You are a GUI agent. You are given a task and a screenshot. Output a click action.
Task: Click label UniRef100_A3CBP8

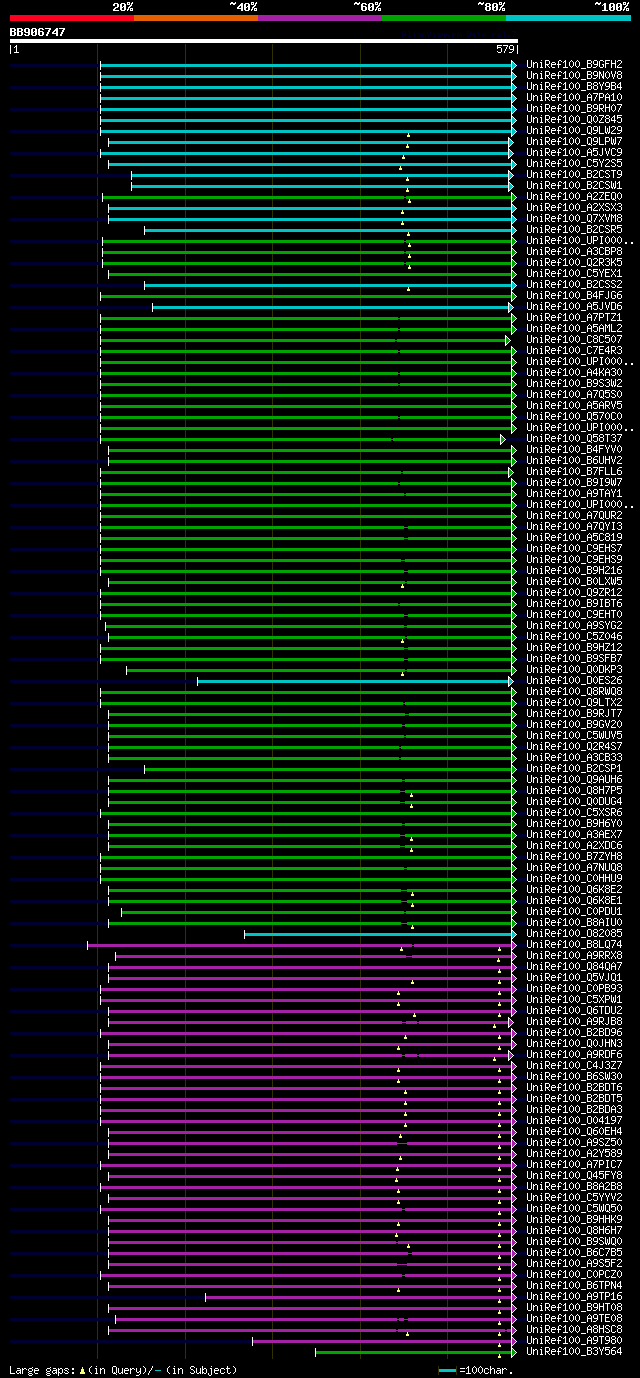(x=574, y=251)
